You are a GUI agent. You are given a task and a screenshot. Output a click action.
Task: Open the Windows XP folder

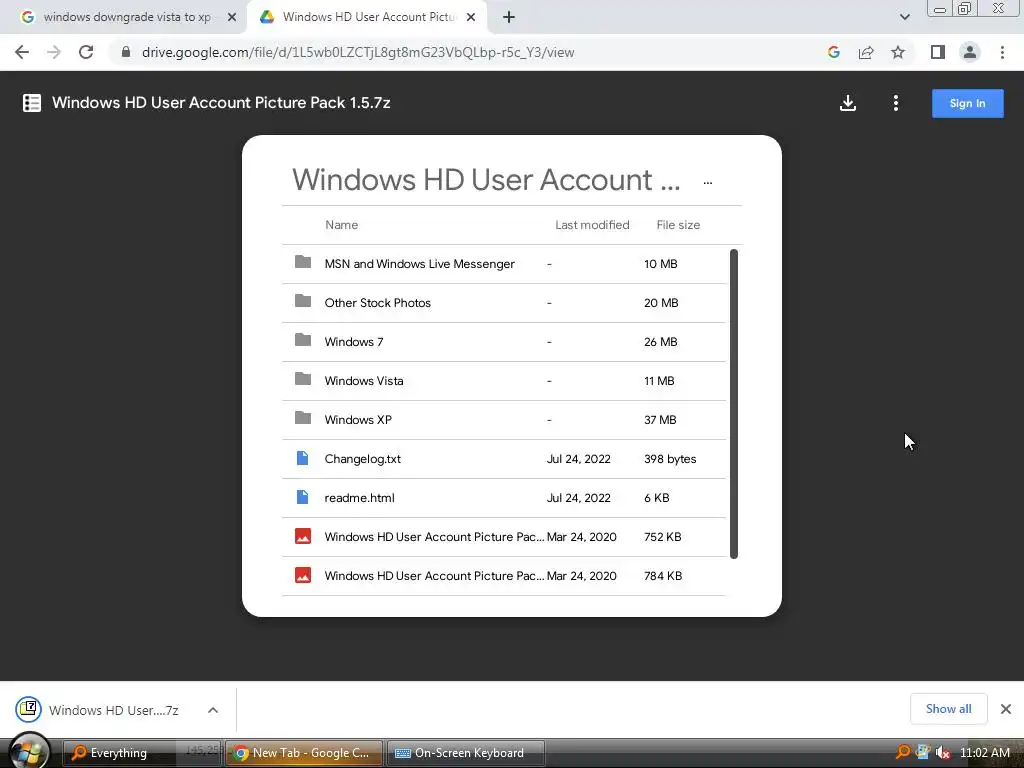pyautogui.click(x=504, y=420)
